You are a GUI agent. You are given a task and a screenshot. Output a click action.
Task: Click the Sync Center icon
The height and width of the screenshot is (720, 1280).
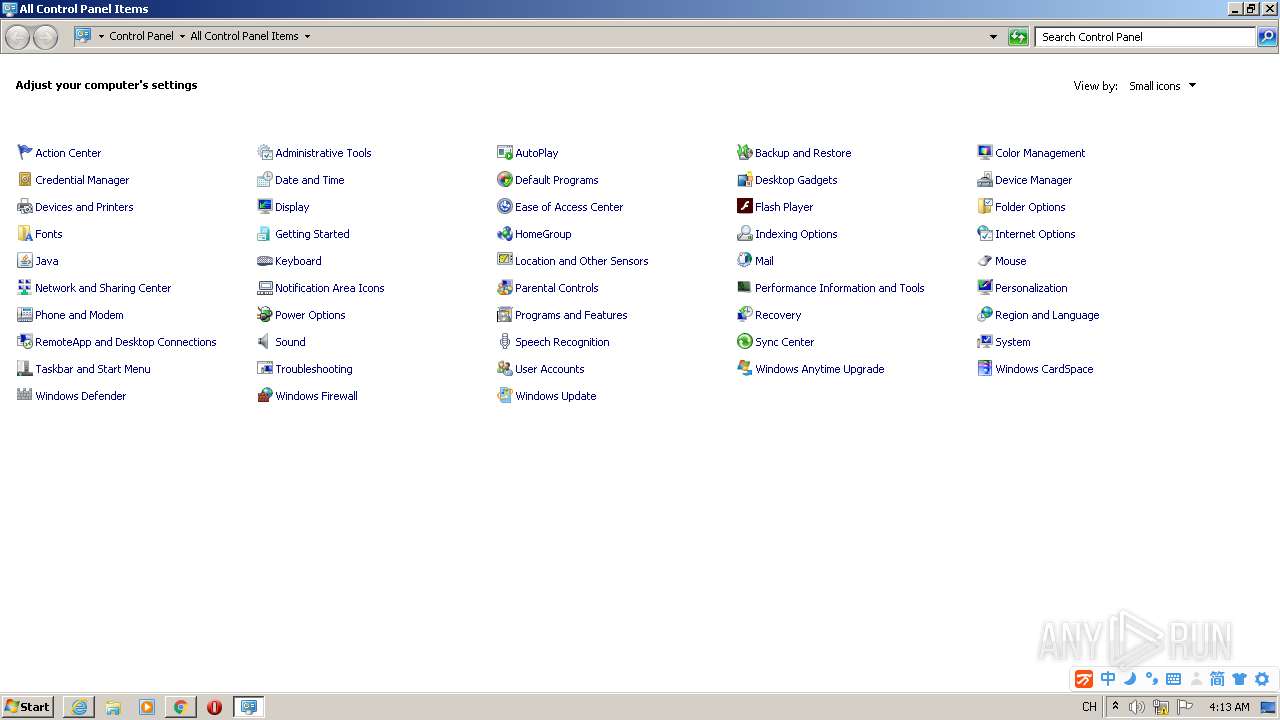click(745, 342)
